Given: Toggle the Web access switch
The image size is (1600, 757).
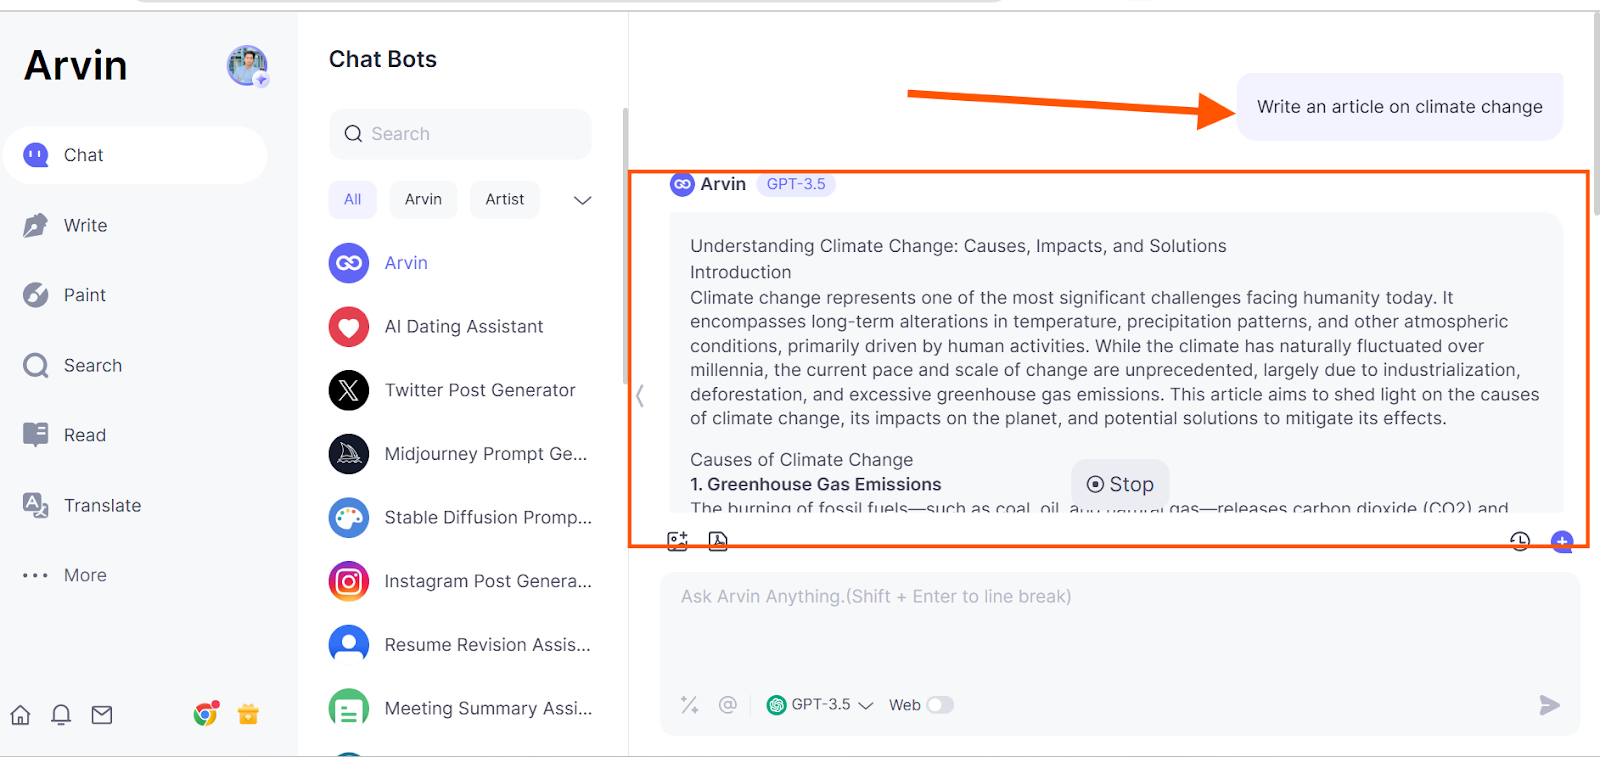Looking at the screenshot, I should (940, 705).
